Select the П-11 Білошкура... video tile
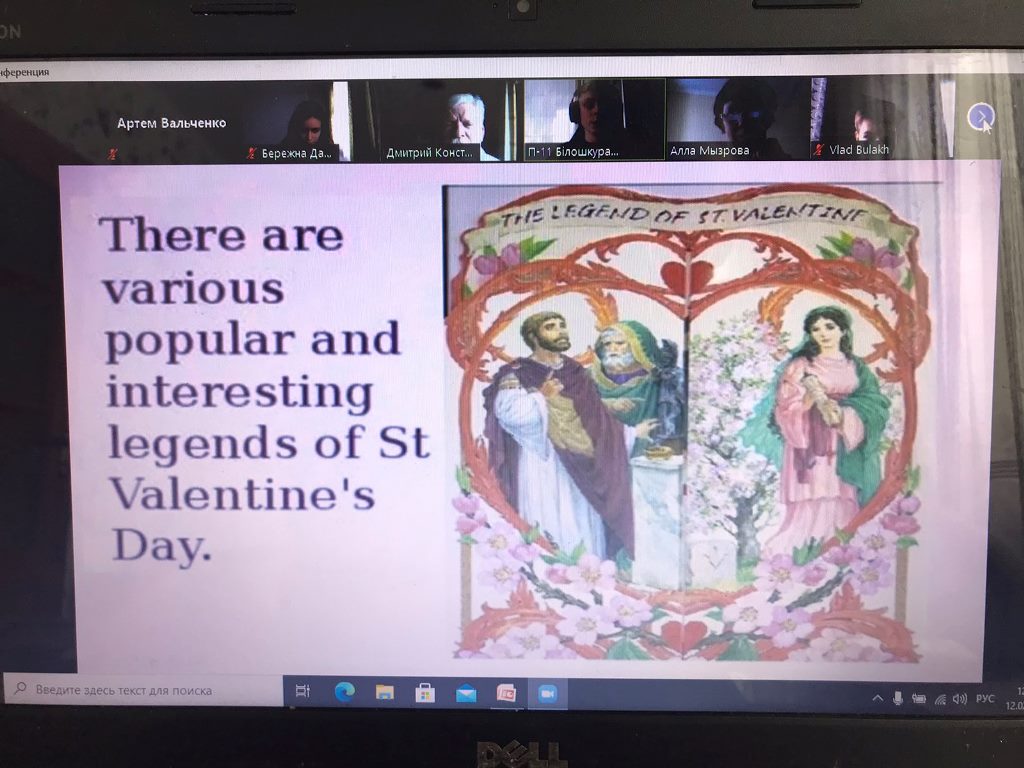 [x=594, y=120]
